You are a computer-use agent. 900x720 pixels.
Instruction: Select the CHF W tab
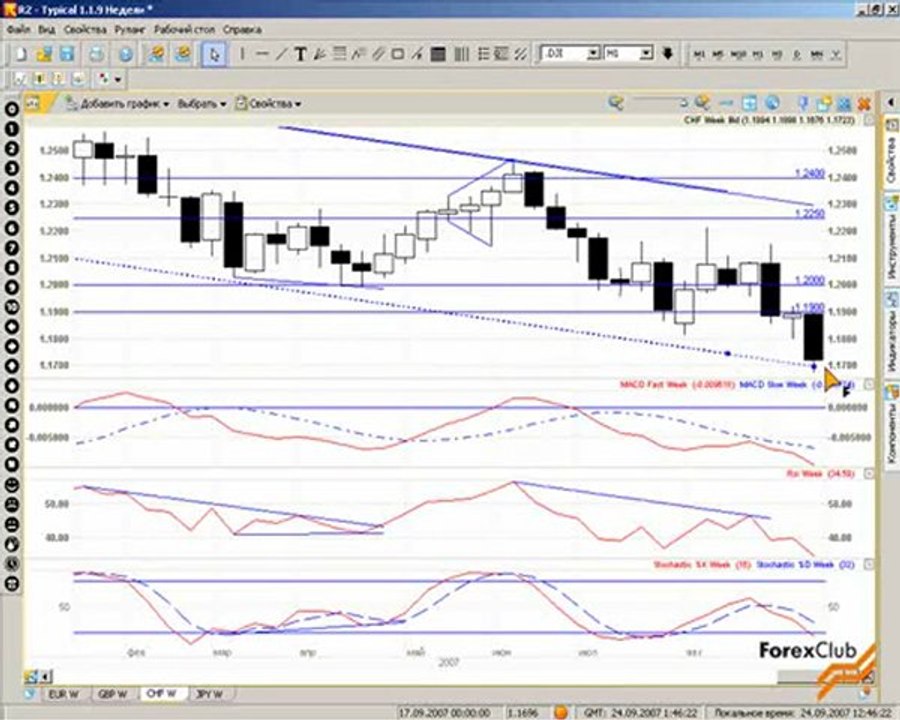coord(162,694)
